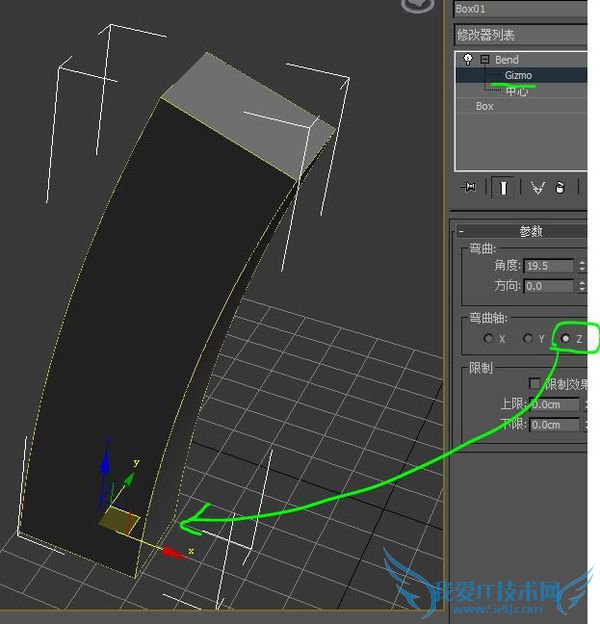Click the 下限 value field
The width and height of the screenshot is (600, 624).
[555, 425]
